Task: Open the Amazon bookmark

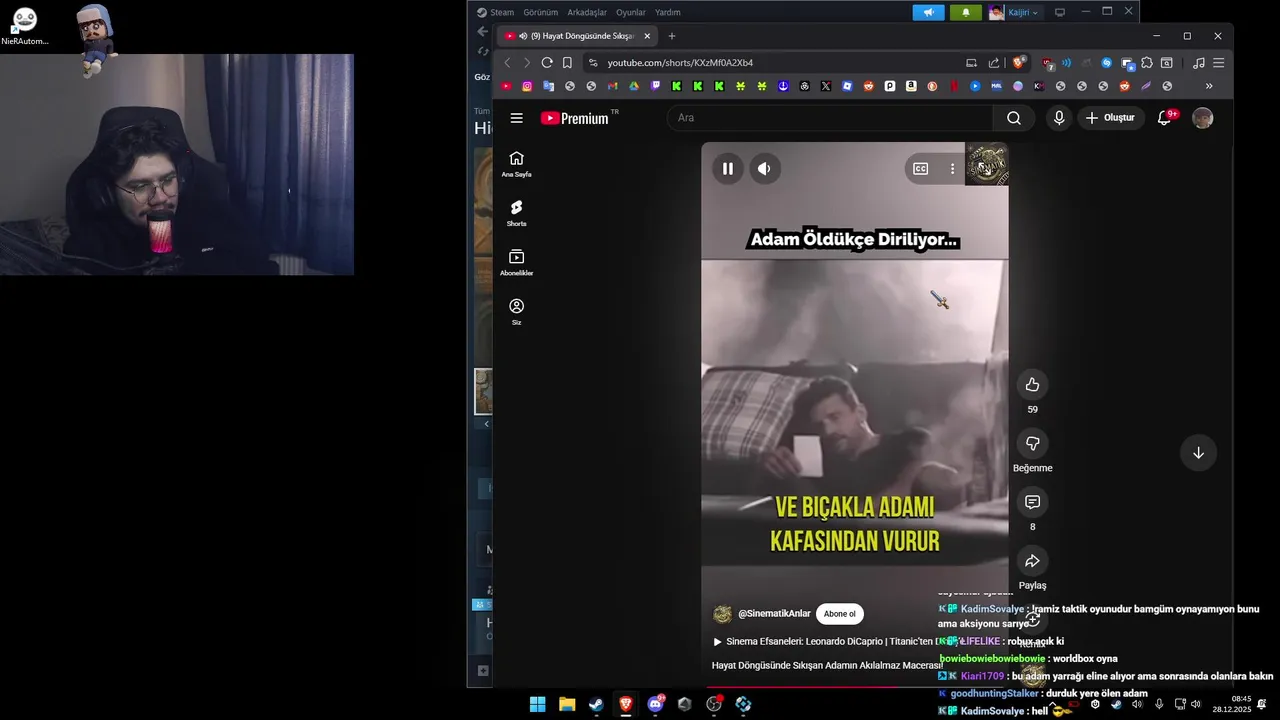Action: click(911, 86)
